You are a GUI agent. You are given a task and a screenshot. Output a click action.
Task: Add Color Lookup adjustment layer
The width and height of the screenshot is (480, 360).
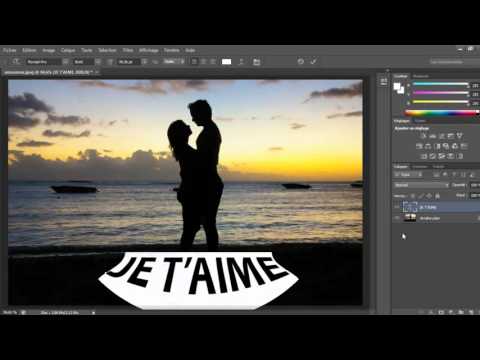click(464, 146)
